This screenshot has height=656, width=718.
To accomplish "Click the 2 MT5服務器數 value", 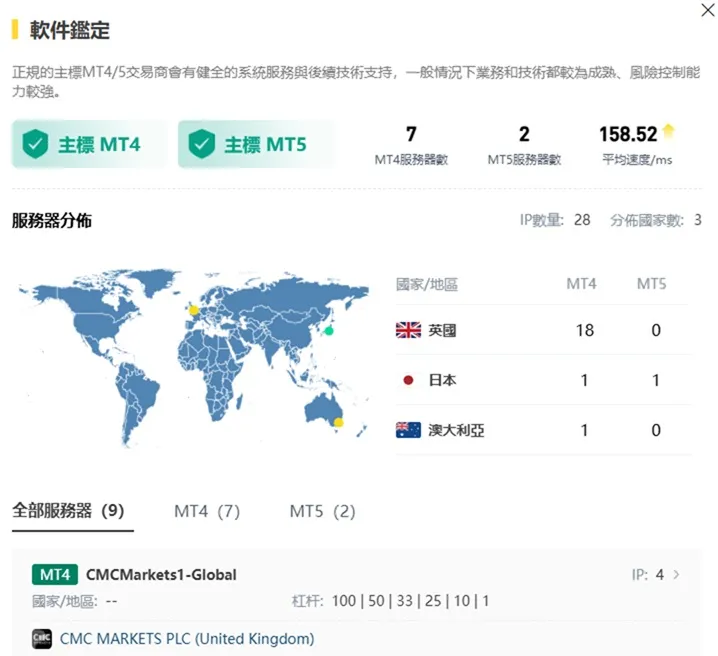I will (x=524, y=134).
